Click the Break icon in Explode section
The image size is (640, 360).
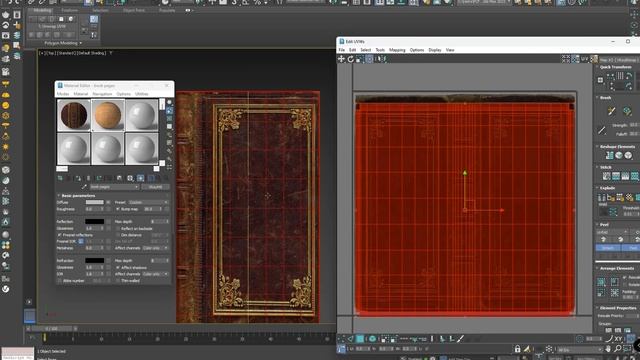602,198
